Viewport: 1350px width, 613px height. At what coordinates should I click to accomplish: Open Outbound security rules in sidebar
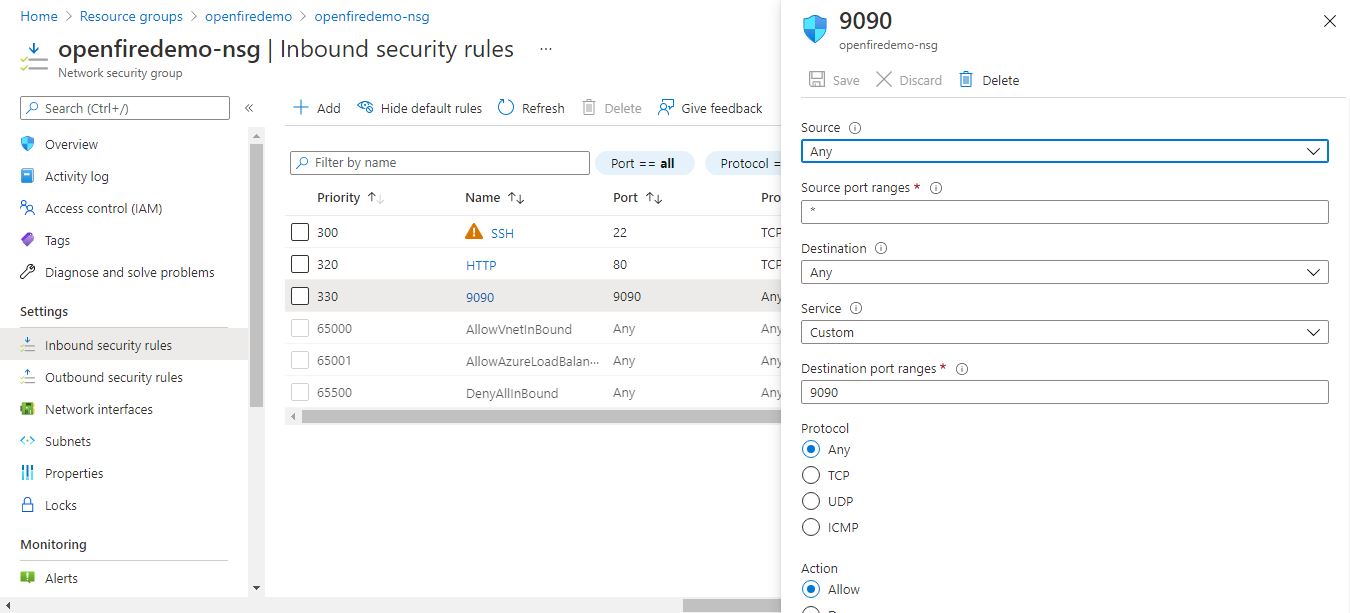(113, 377)
